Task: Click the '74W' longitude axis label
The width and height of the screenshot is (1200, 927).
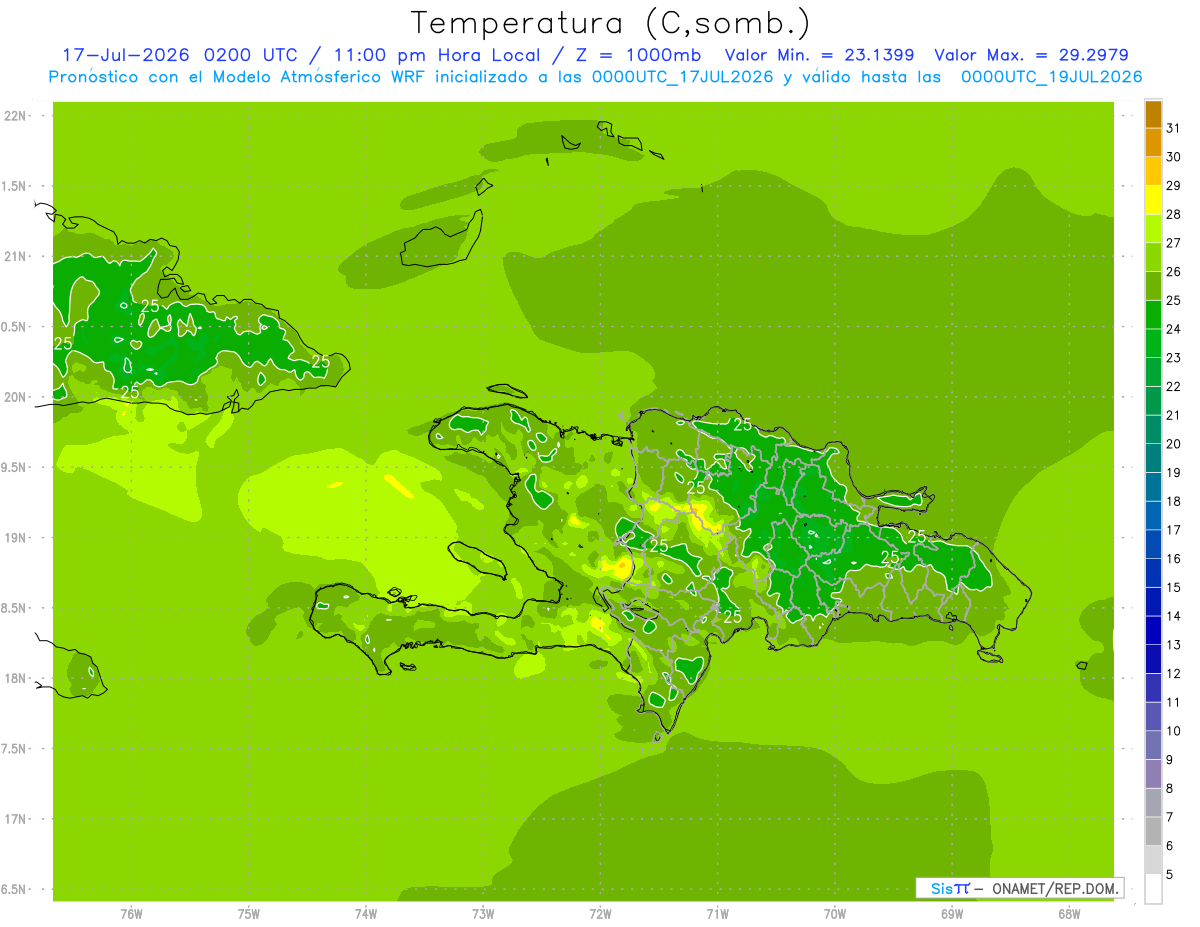Action: tap(366, 914)
